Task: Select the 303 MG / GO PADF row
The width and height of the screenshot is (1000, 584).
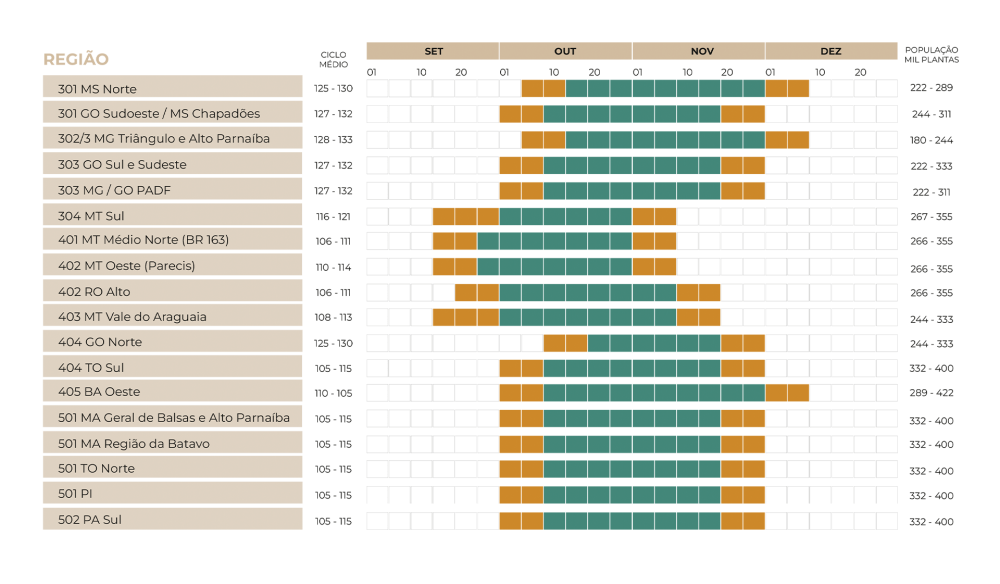Action: coord(173,190)
